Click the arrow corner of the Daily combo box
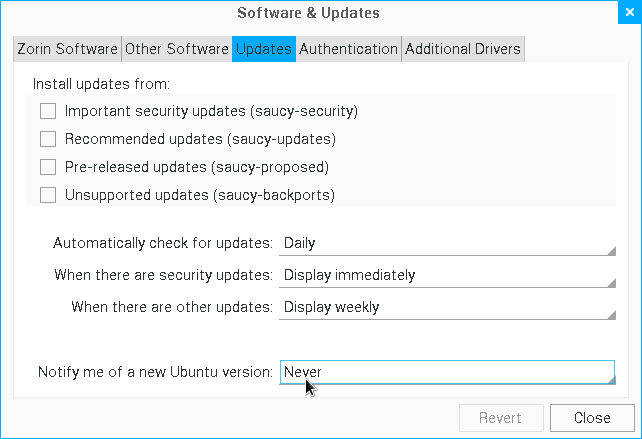642x439 pixels. (612, 251)
